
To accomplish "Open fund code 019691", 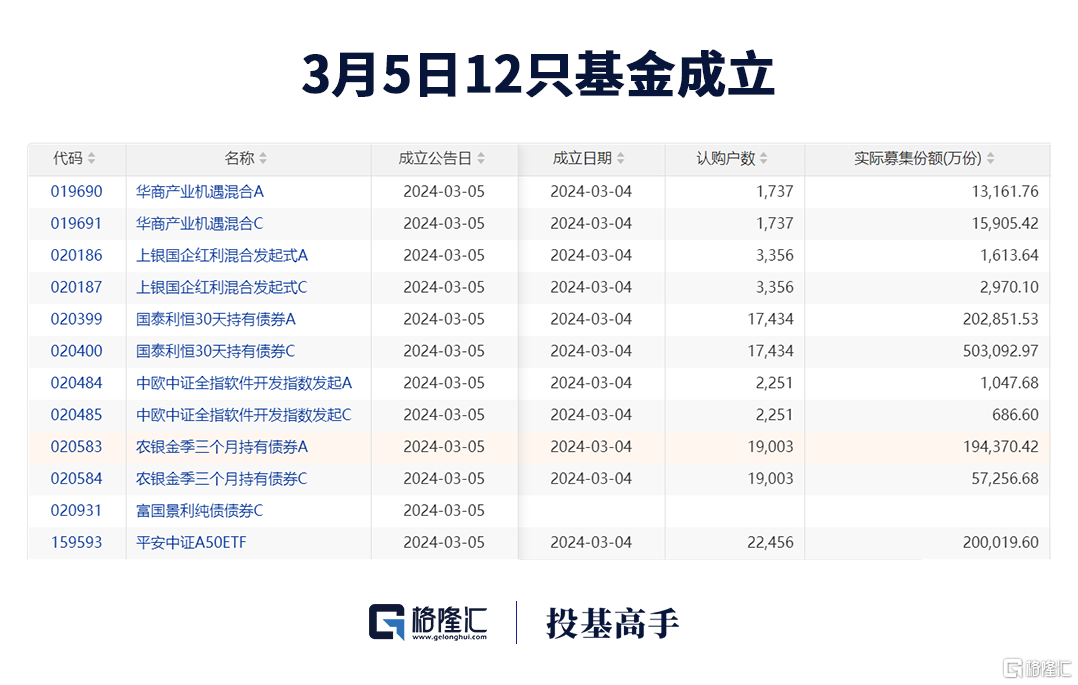I will 76,224.
